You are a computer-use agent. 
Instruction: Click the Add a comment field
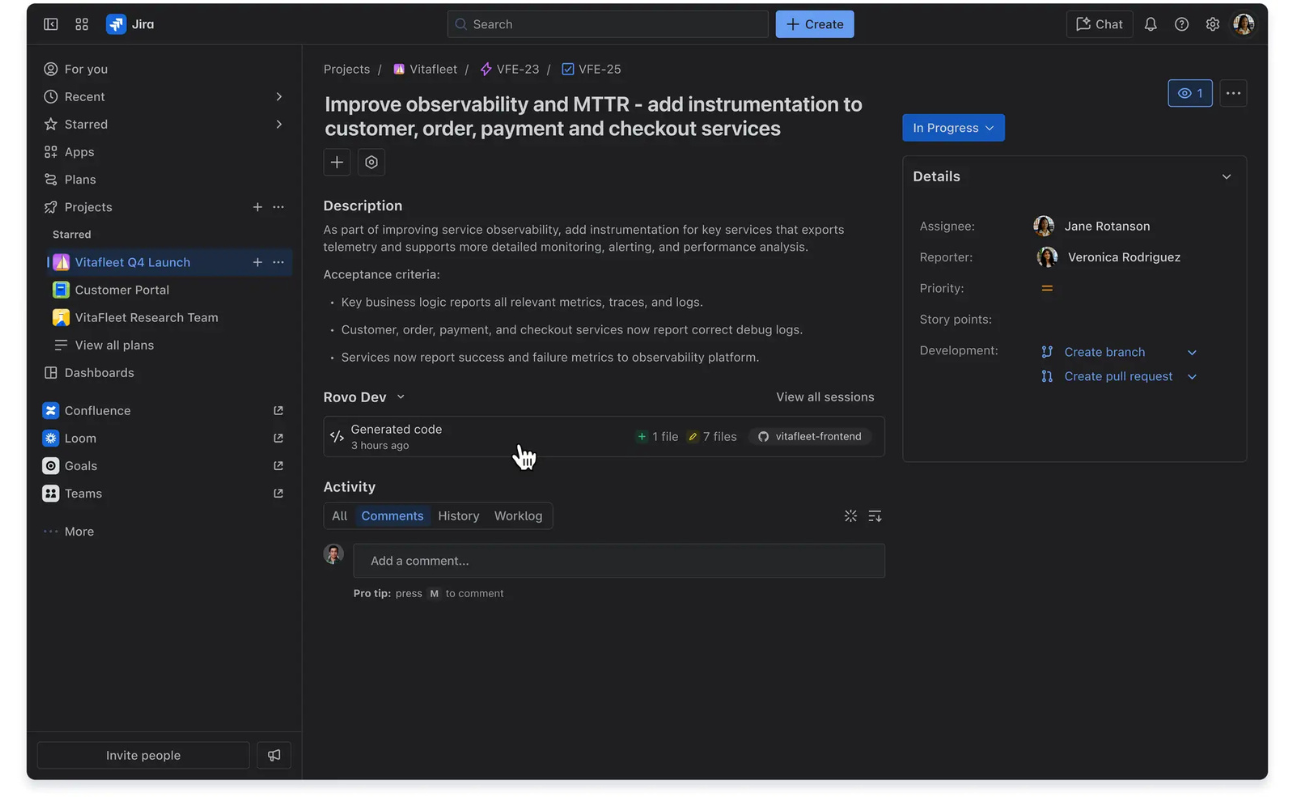618,561
